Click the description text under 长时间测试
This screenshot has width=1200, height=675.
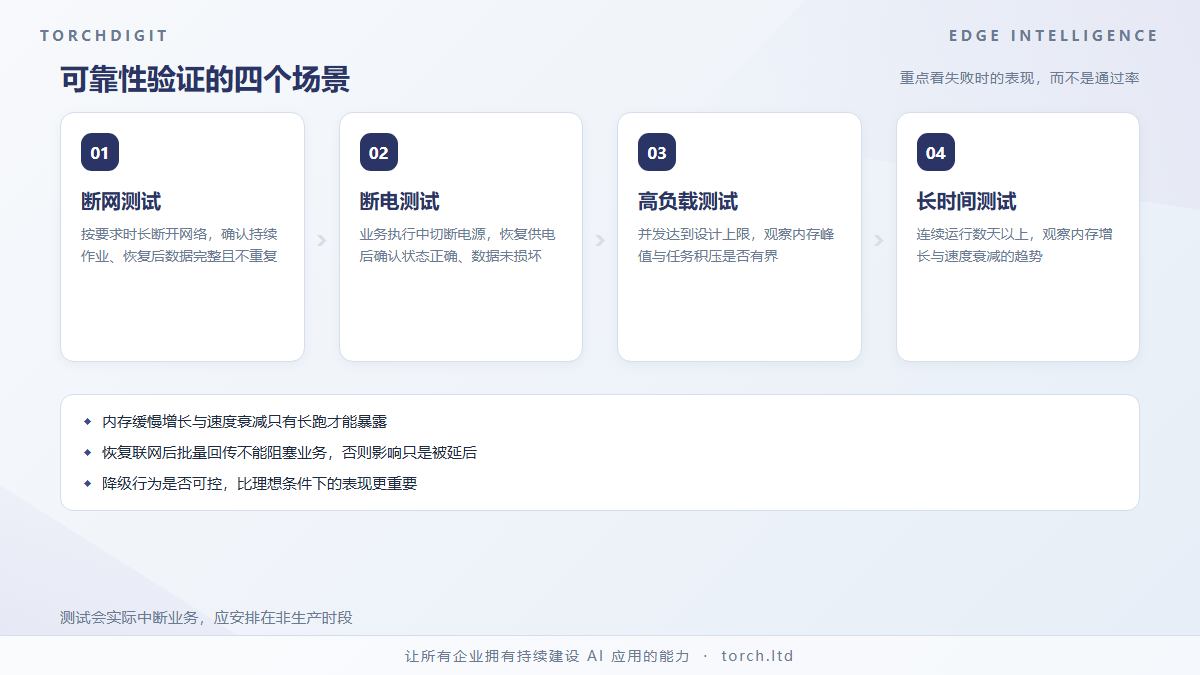(x=1015, y=245)
